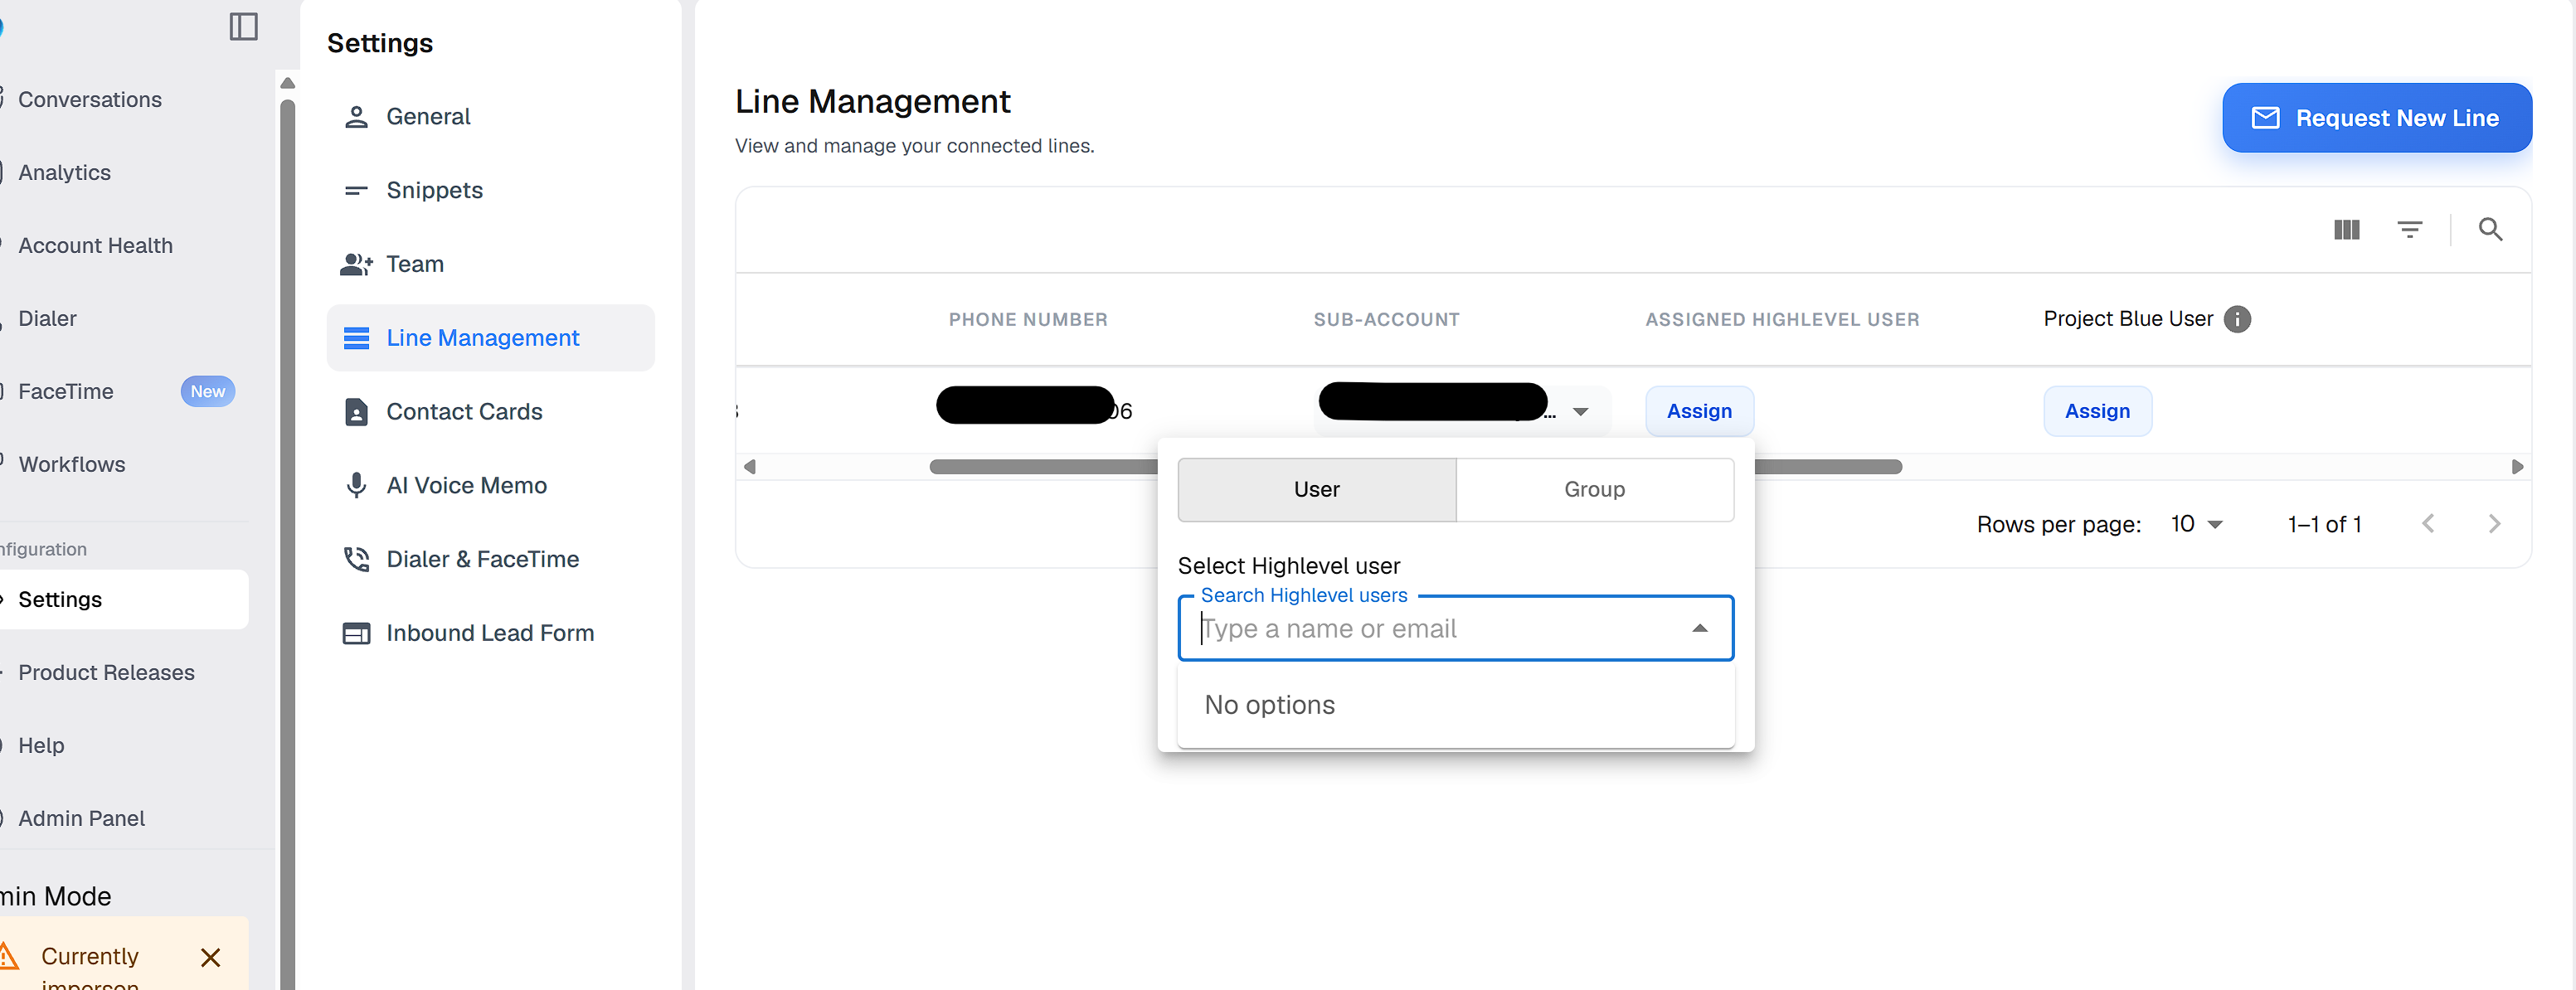The image size is (2576, 990).
Task: Click the AI Voice Memo microphone icon
Action: tap(356, 486)
